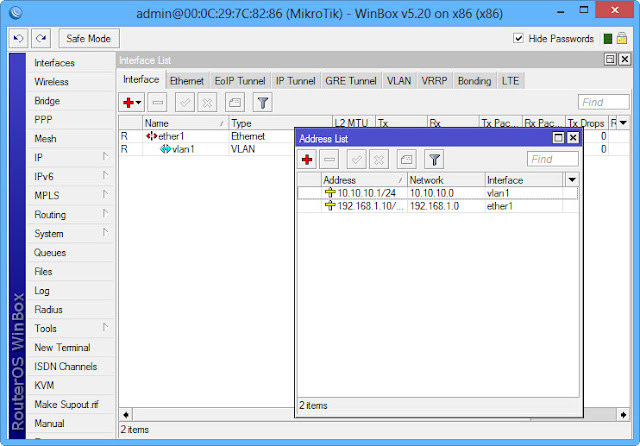640x446 pixels.
Task: Click disable X in Address List
Action: tap(379, 160)
